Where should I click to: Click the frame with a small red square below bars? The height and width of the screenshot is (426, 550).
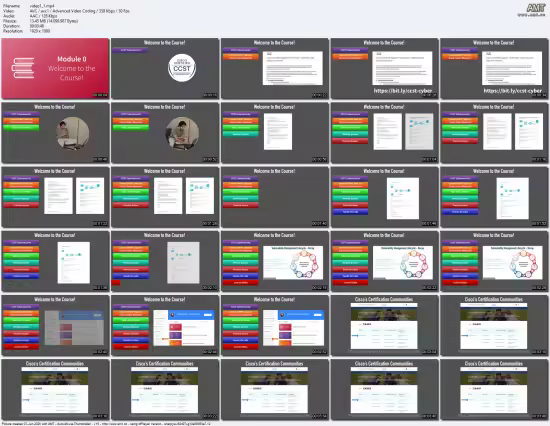pos(165,261)
